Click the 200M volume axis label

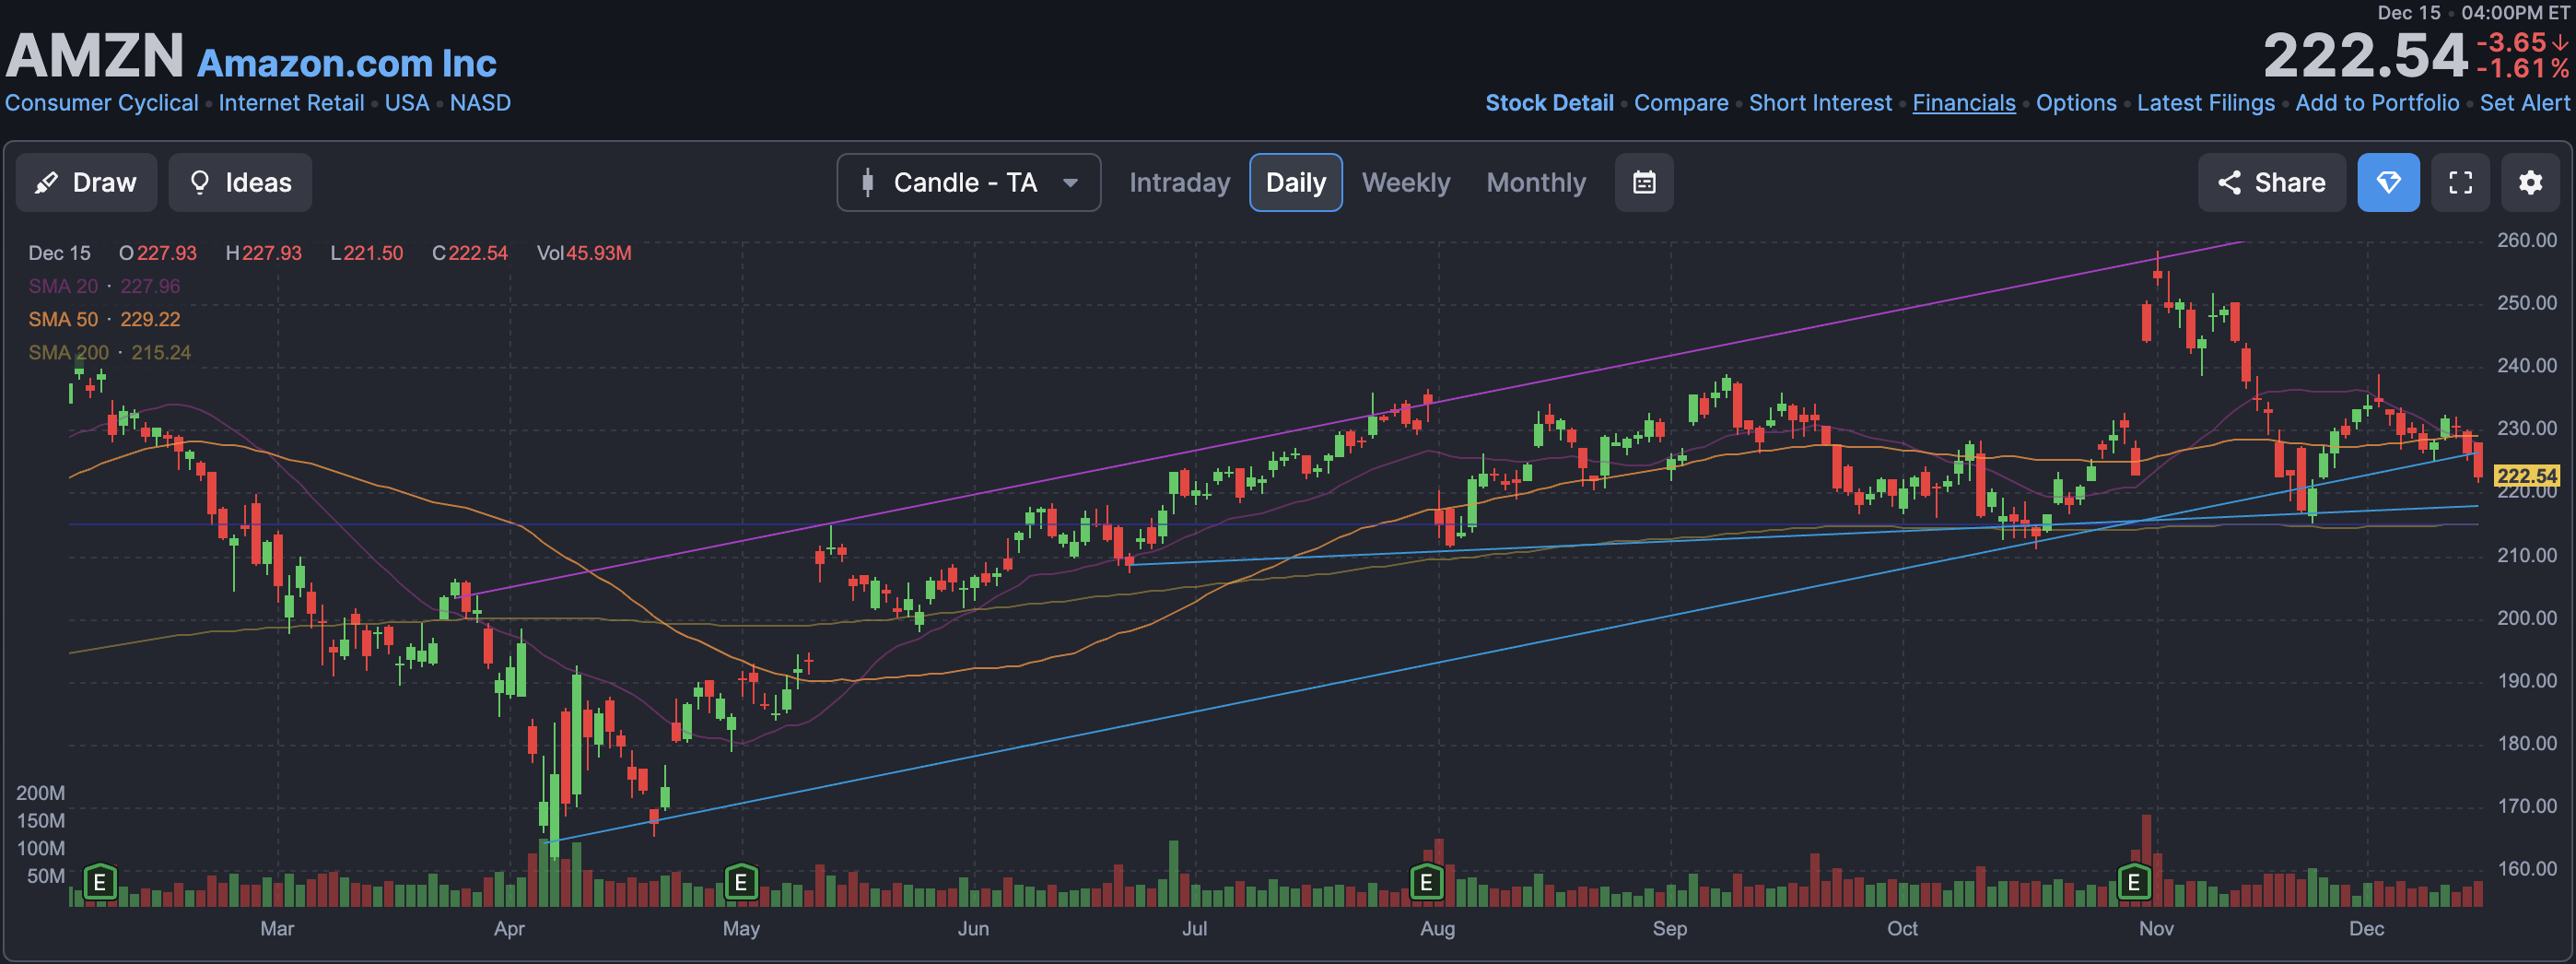pos(40,793)
